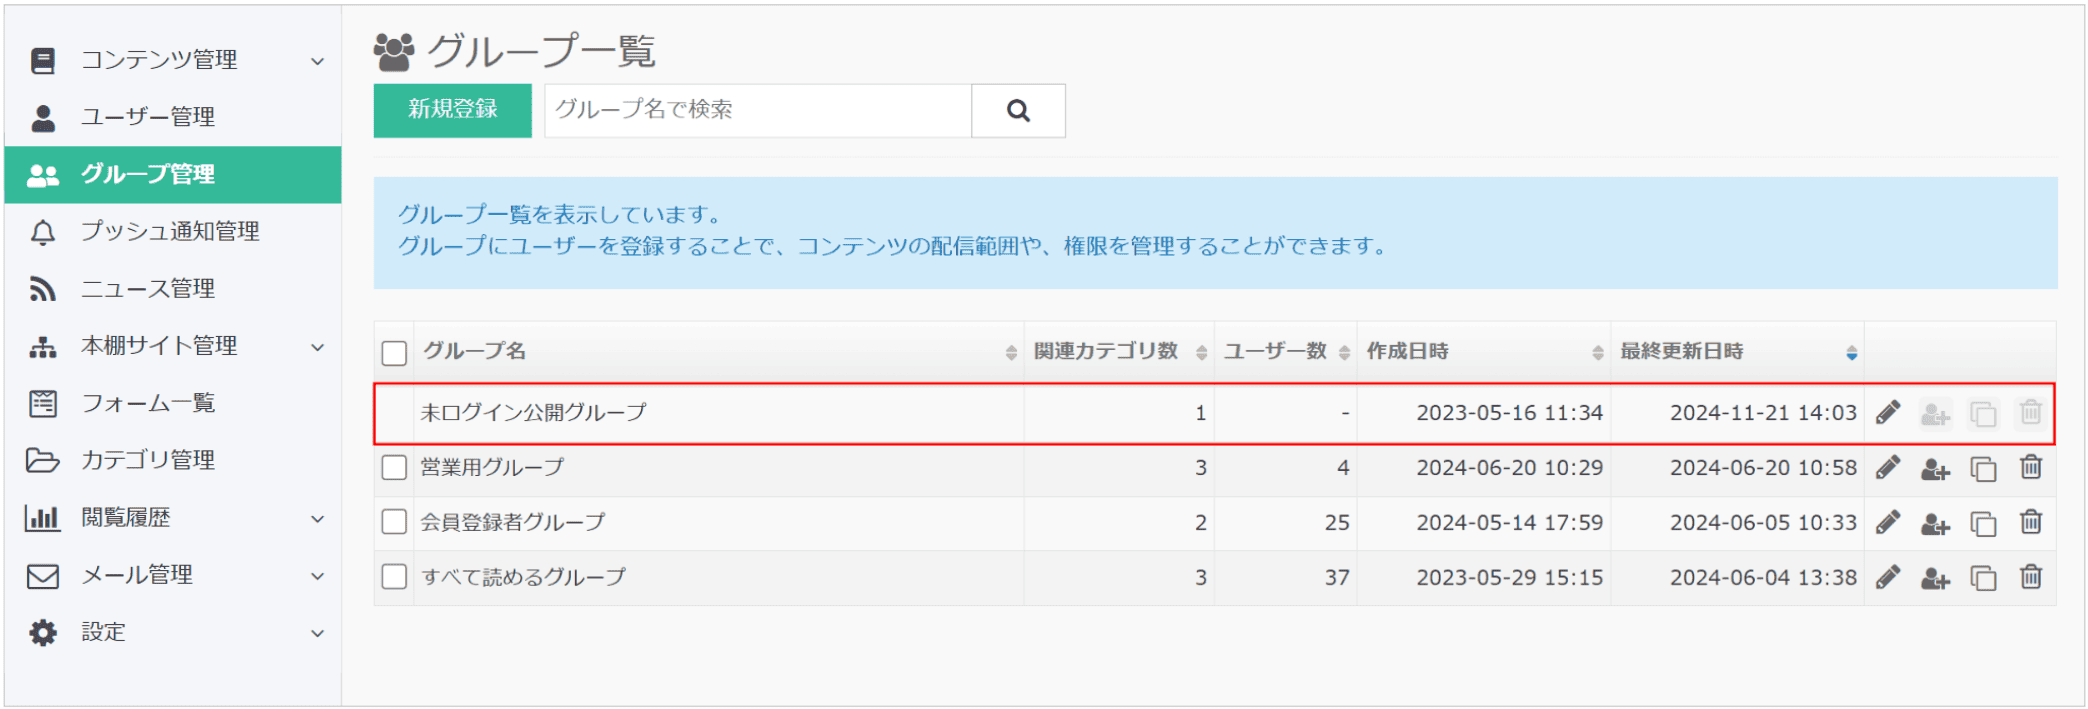Duplicate the すべて読めるグループ row
2088x709 pixels.
1983,578
